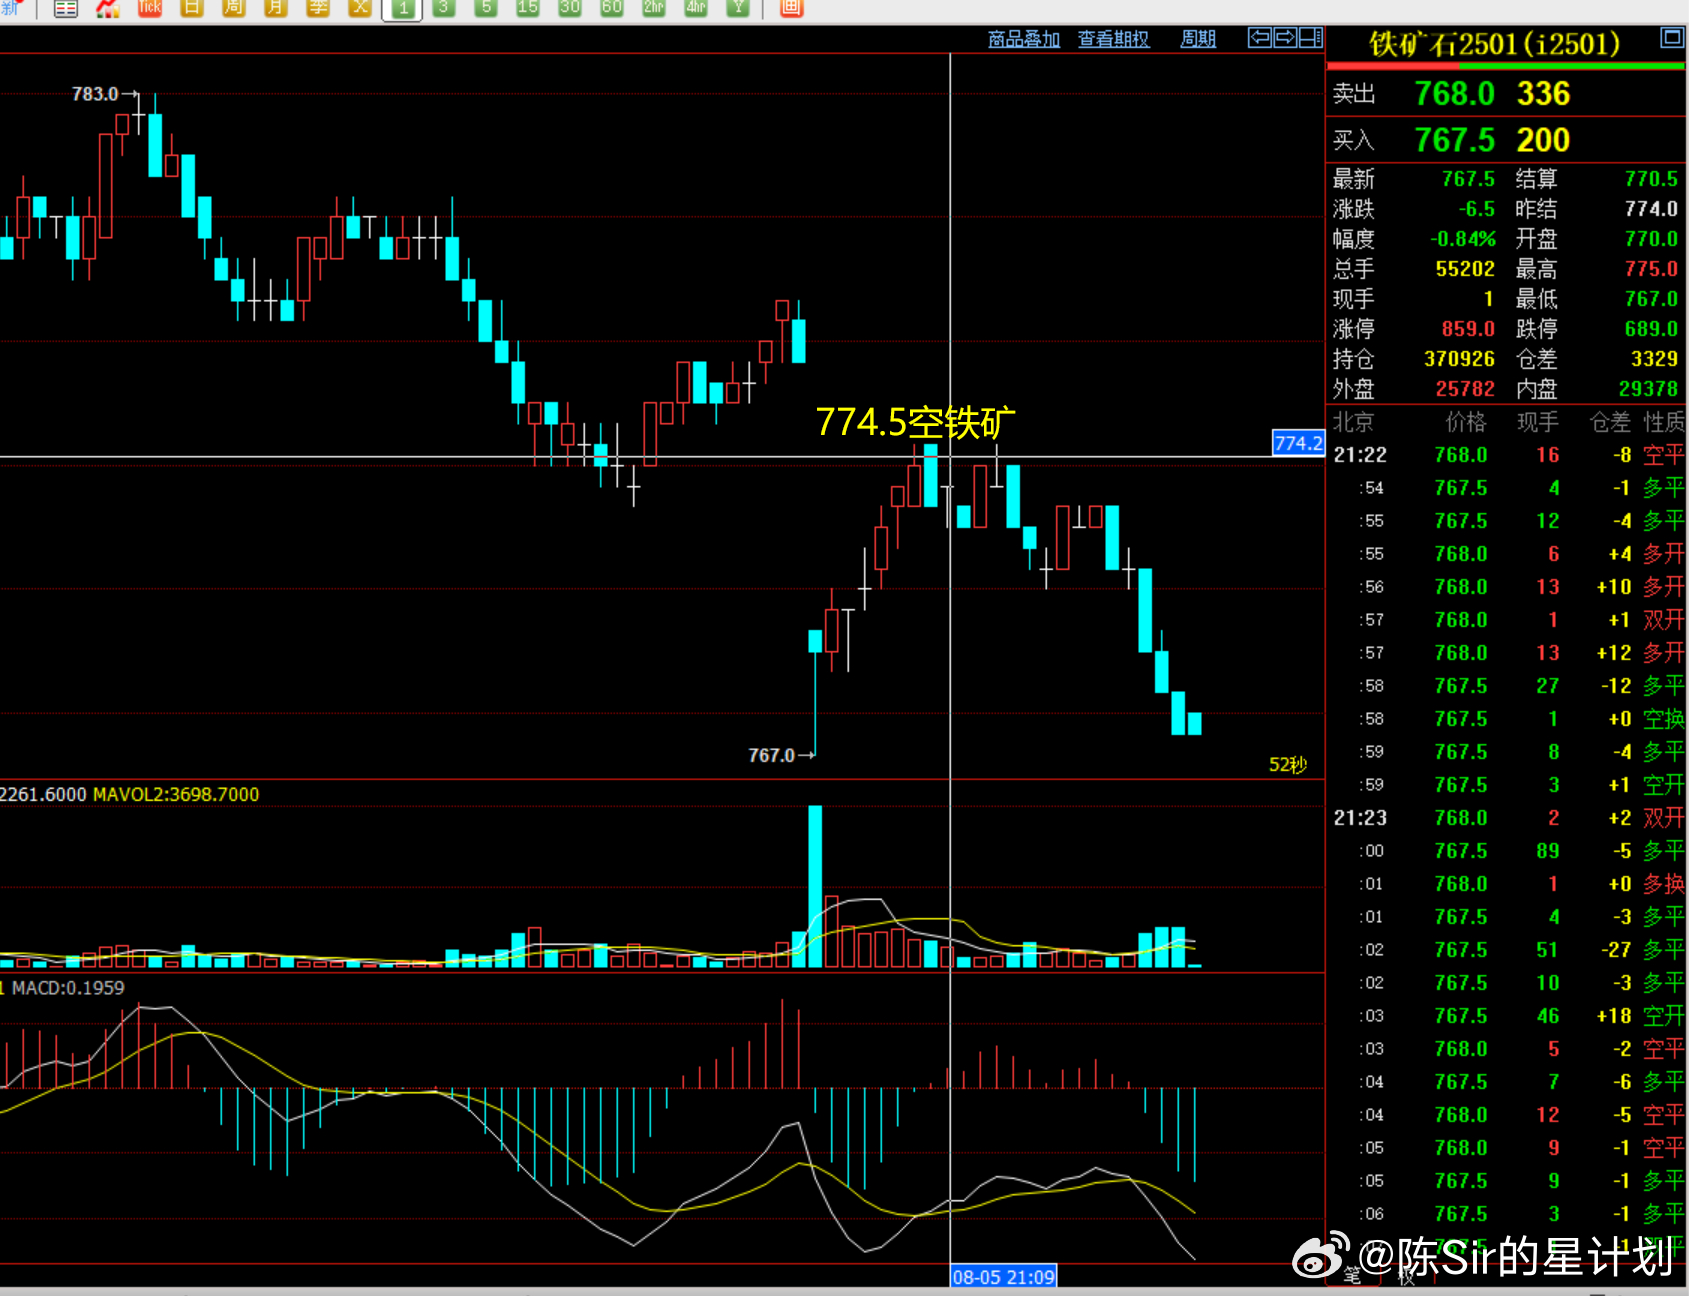Select the 1-minute chart period
1689x1296 pixels.
coord(402,8)
